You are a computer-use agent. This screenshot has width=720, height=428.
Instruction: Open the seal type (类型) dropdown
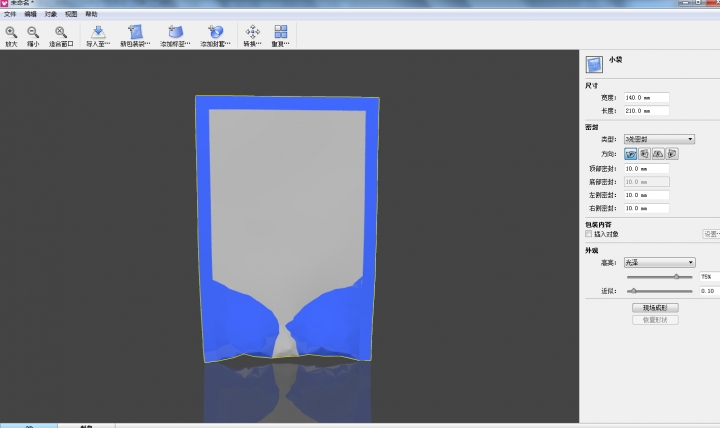point(658,139)
